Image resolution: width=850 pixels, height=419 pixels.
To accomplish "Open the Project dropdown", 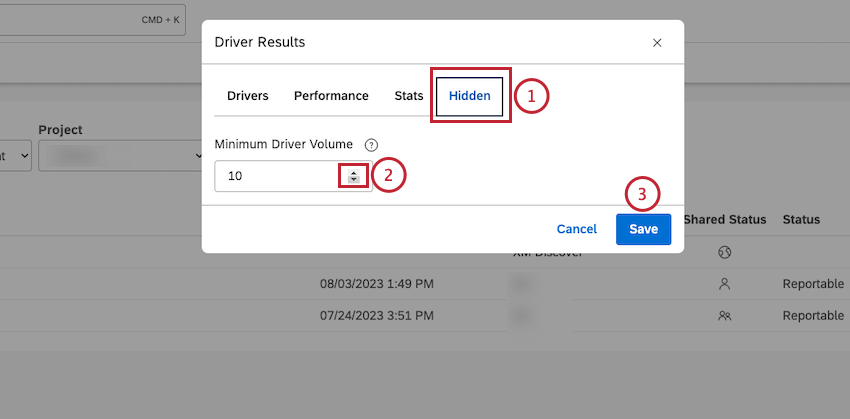I will [x=120, y=156].
